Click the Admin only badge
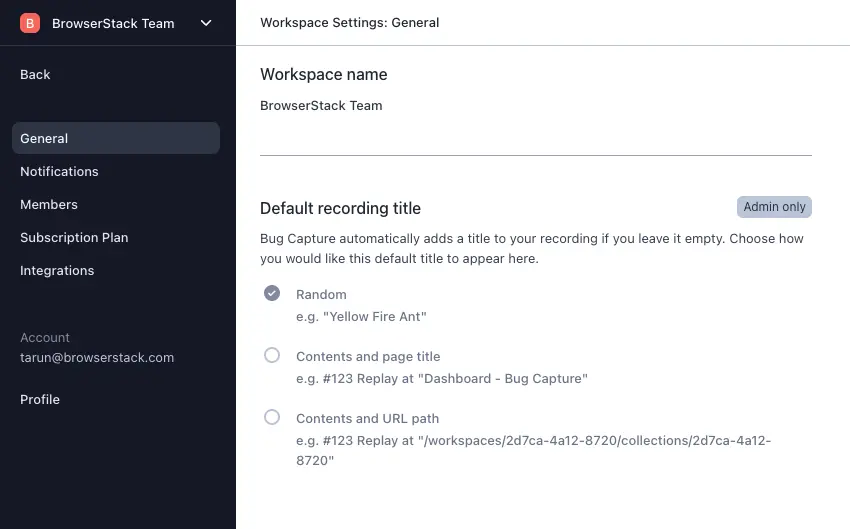Image resolution: width=850 pixels, height=529 pixels. click(x=774, y=207)
